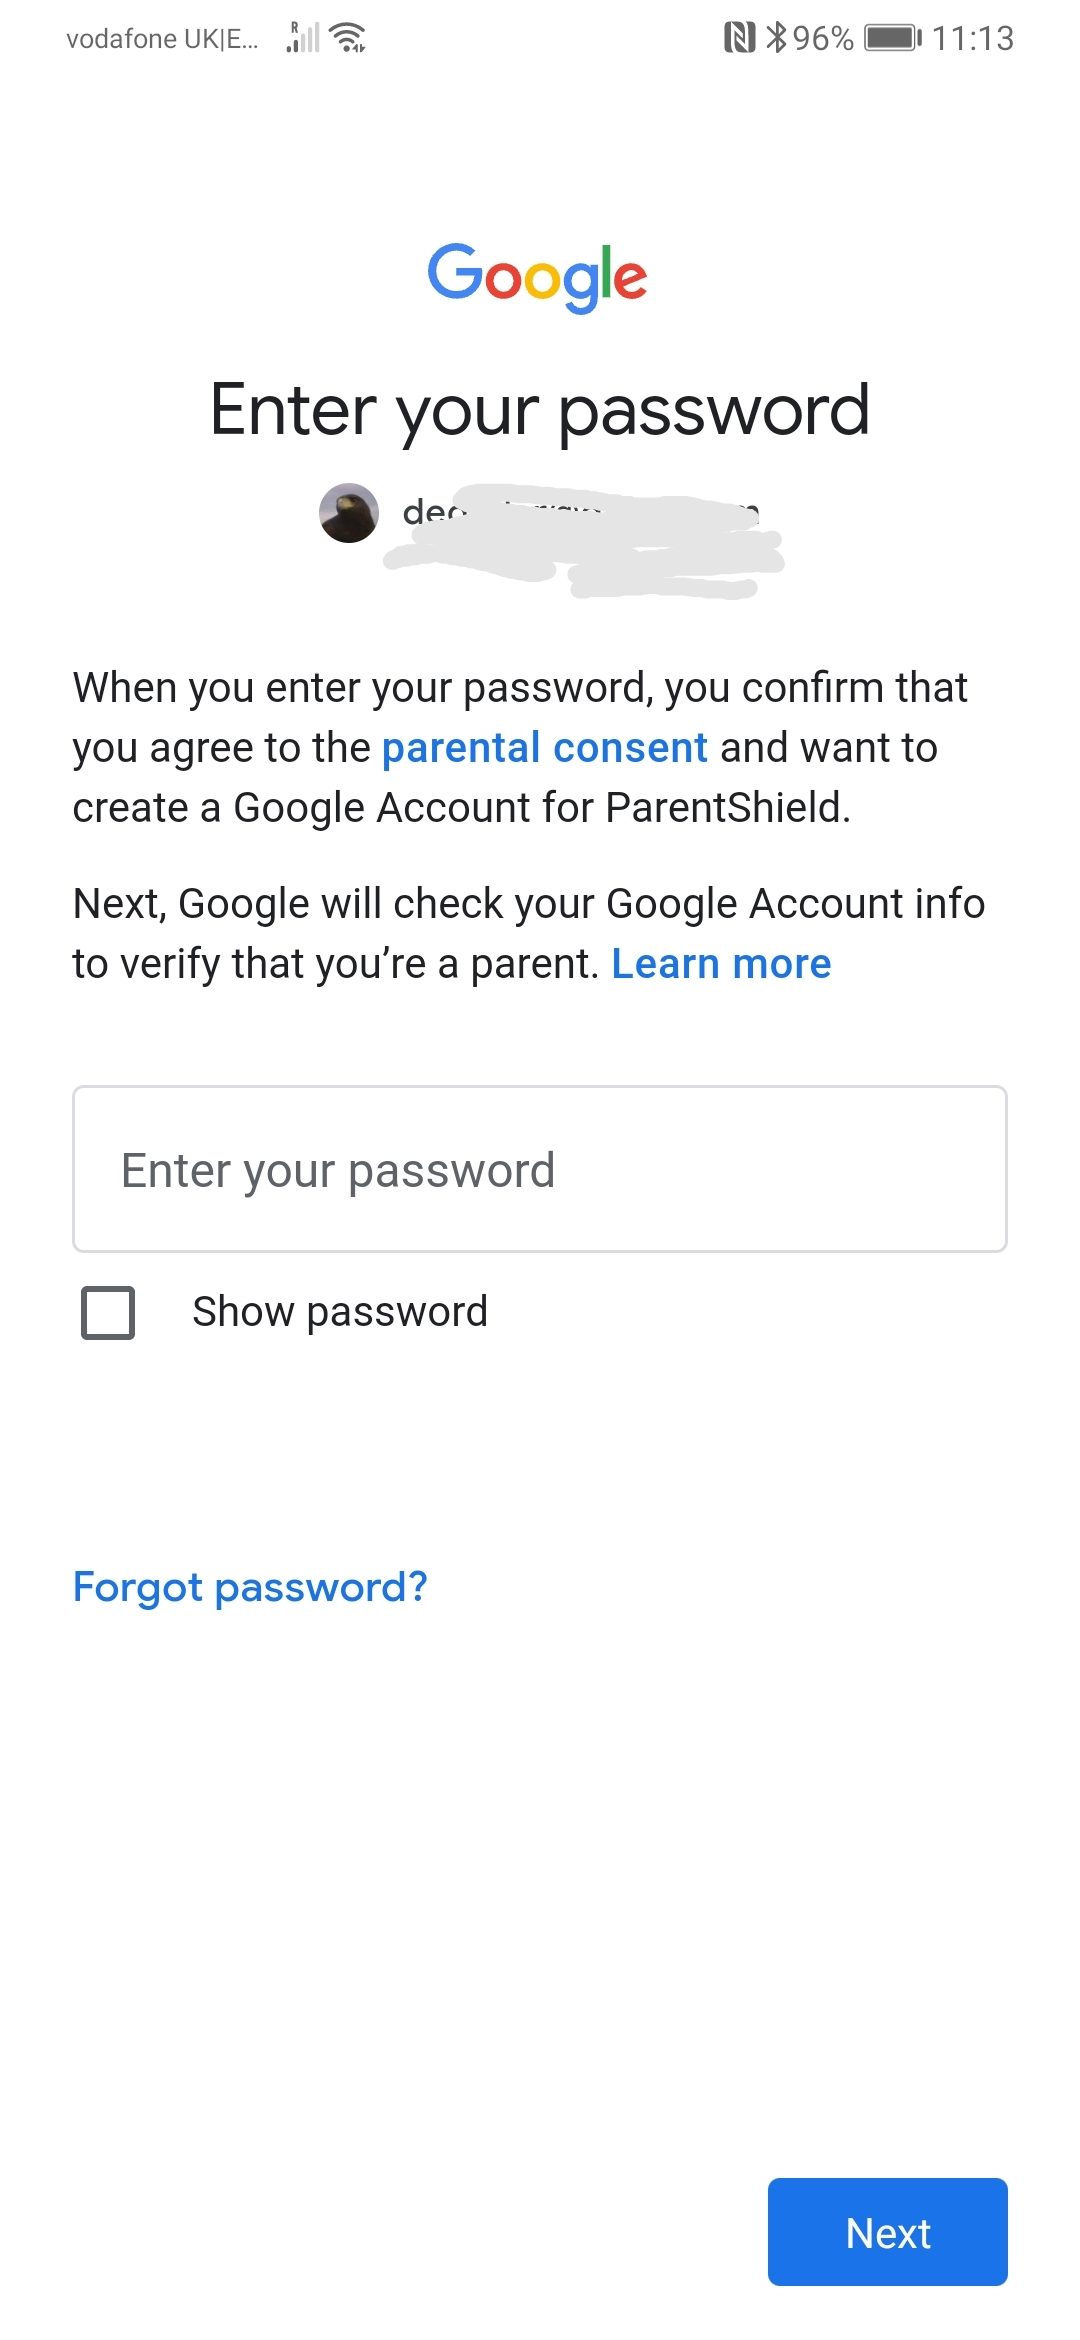Click Learn more about parent verification

click(721, 963)
